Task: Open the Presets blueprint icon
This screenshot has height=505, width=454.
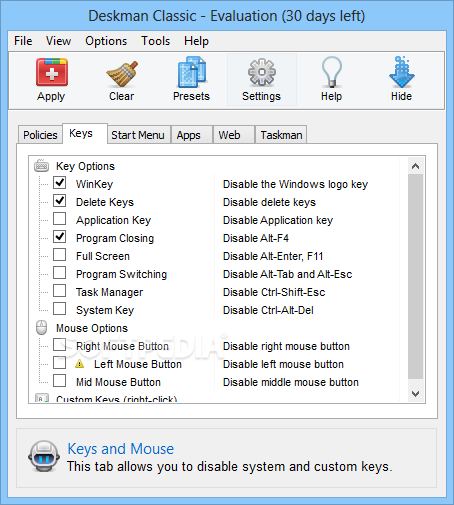Action: [x=192, y=72]
